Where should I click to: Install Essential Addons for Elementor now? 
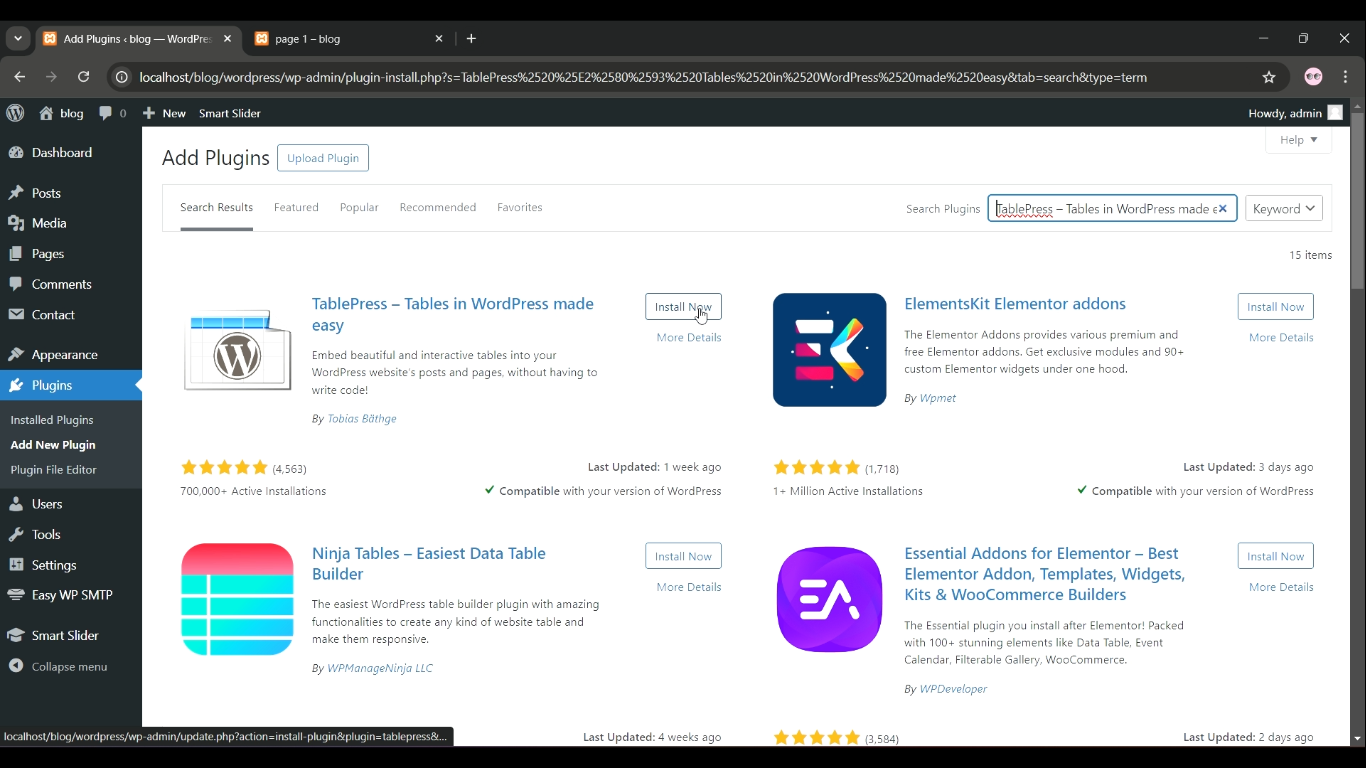click(1275, 556)
